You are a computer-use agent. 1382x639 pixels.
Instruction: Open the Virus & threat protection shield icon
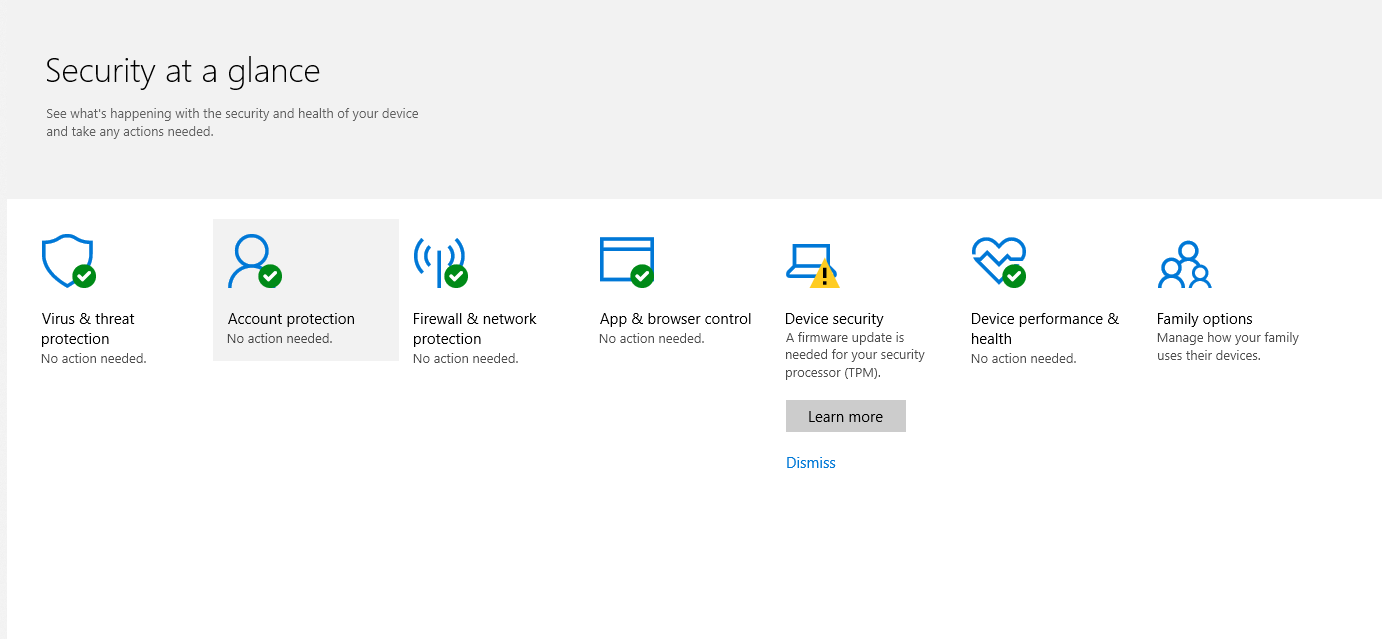click(66, 260)
